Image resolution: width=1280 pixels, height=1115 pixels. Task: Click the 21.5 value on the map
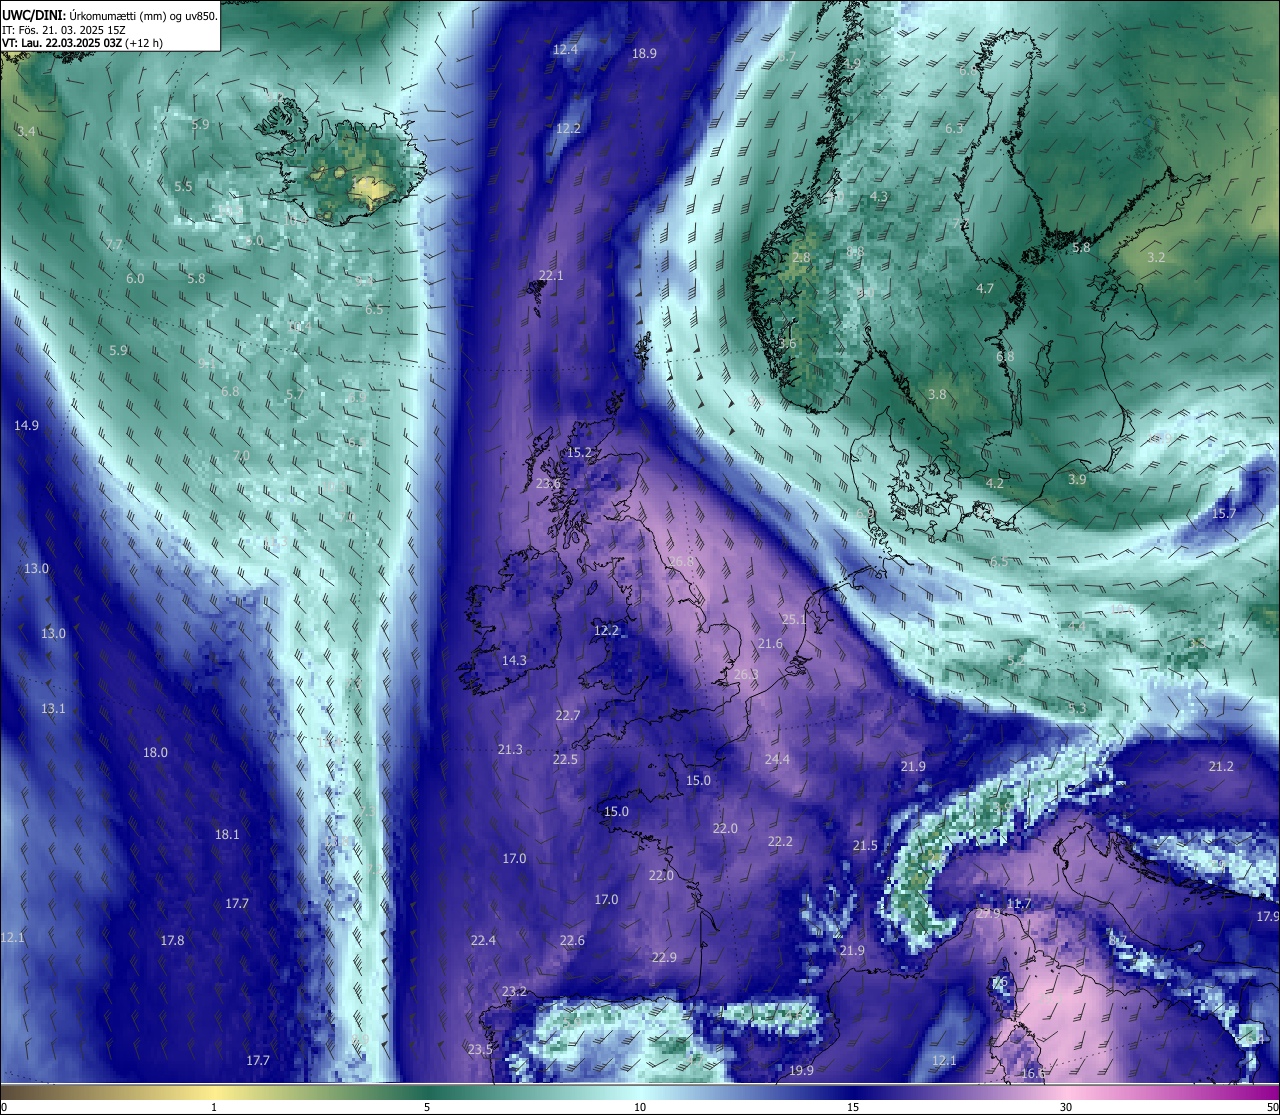pyautogui.click(x=865, y=846)
